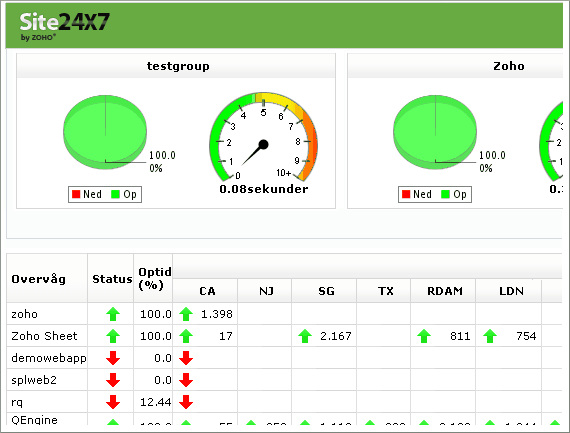The height and width of the screenshot is (433, 570).
Task: Click the Status column header
Action: pos(112,279)
